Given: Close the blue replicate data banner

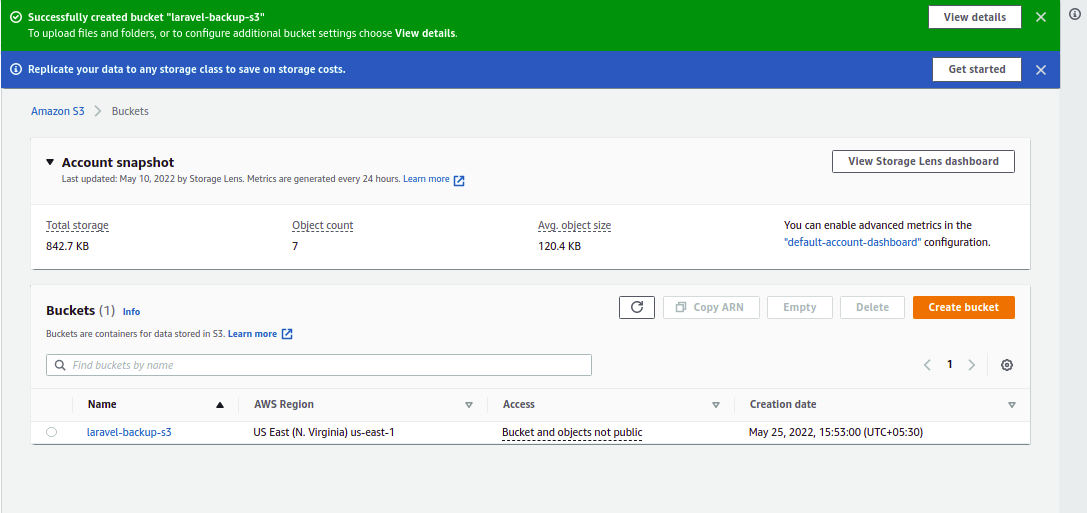Looking at the screenshot, I should coord(1041,69).
